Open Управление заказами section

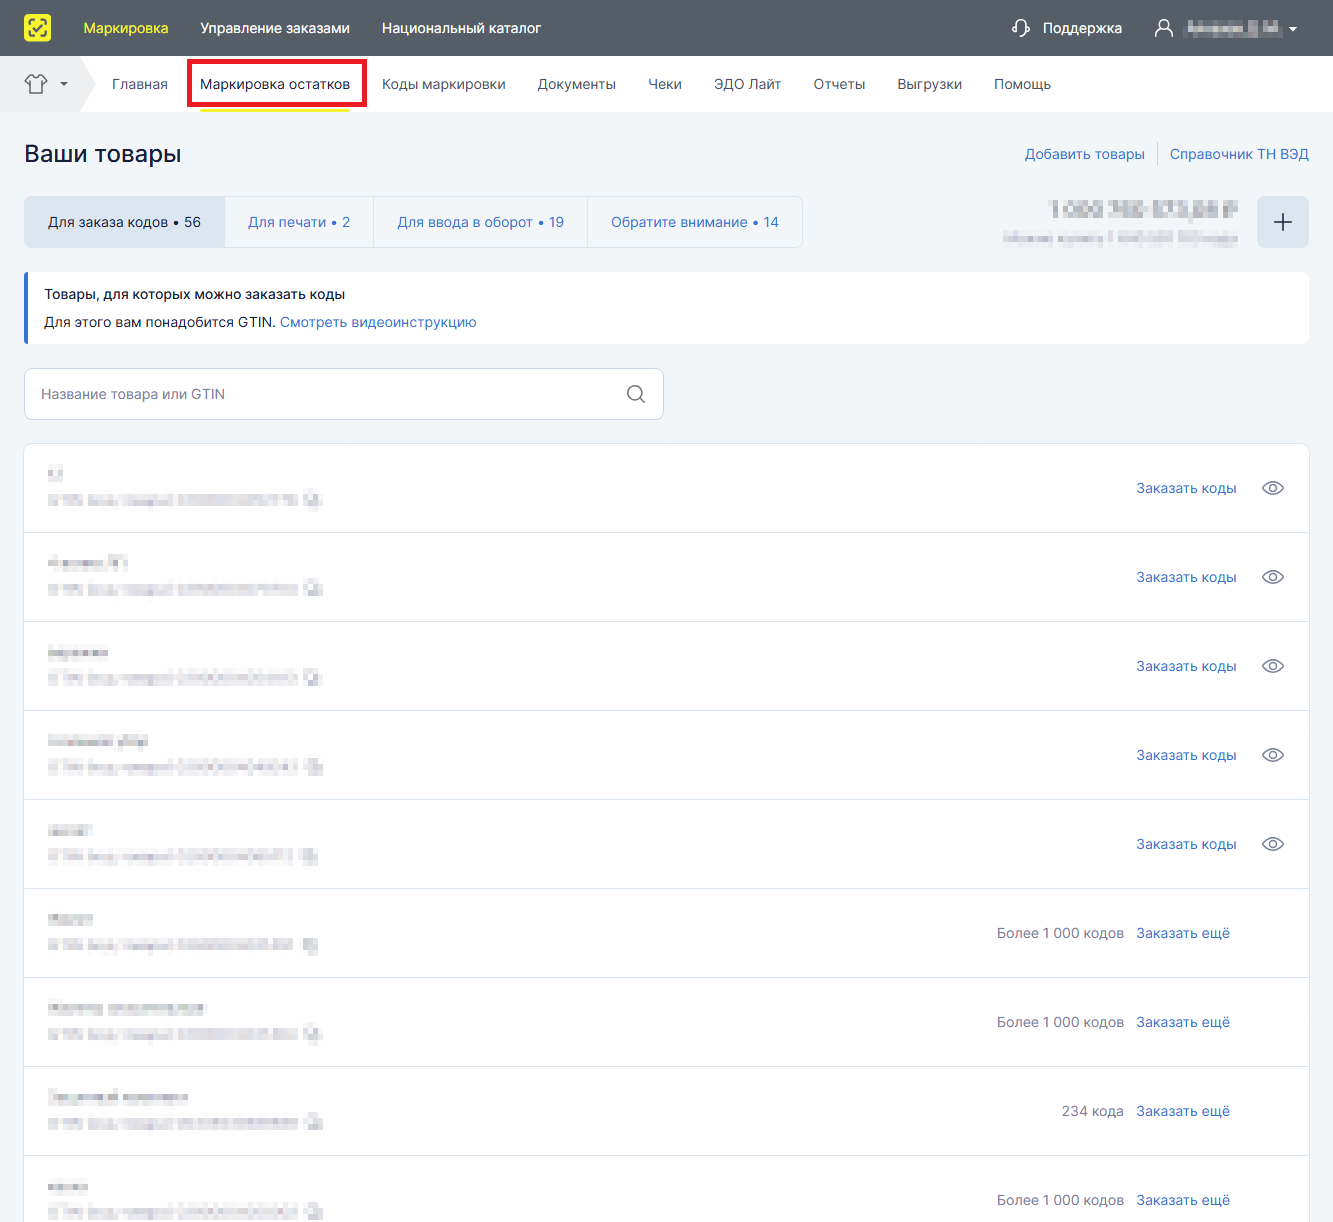click(275, 28)
